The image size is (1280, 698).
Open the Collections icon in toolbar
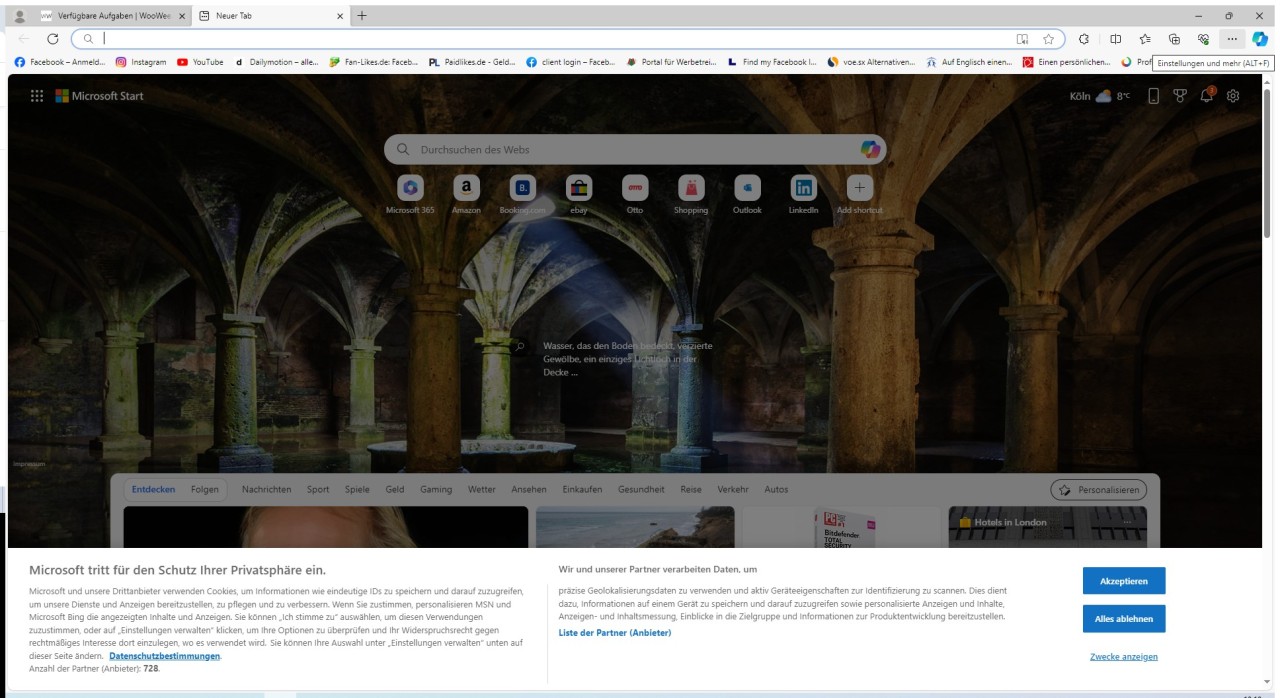click(x=1175, y=39)
